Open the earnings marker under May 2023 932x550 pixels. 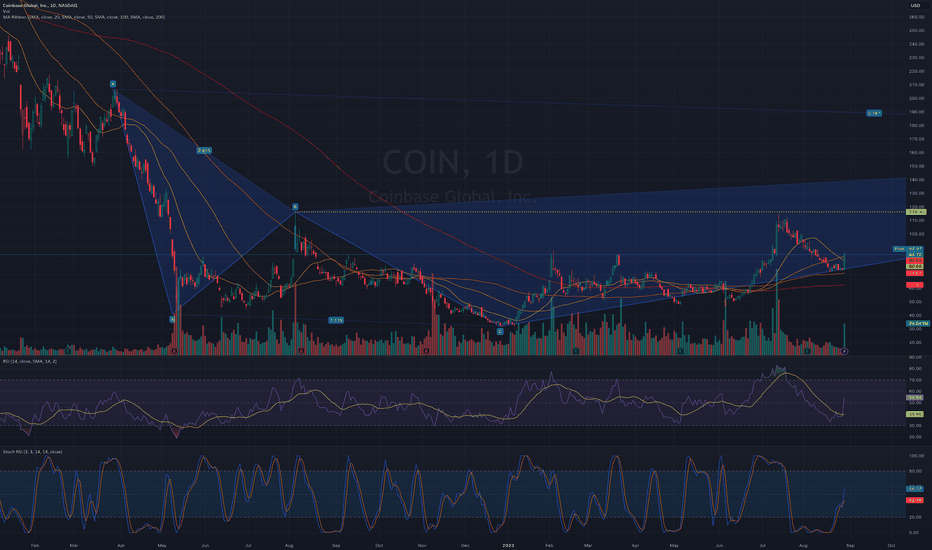[x=681, y=351]
